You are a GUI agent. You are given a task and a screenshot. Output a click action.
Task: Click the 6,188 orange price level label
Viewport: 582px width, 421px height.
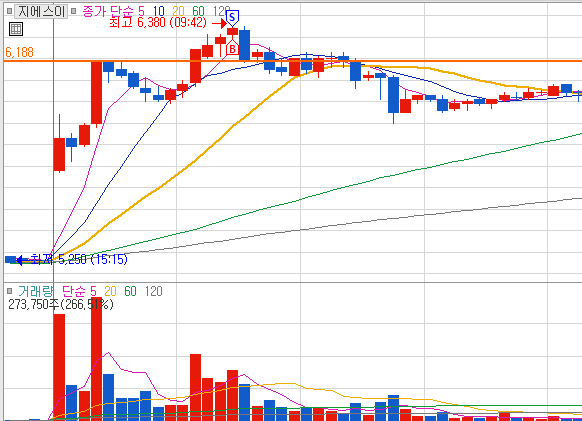[x=19, y=52]
